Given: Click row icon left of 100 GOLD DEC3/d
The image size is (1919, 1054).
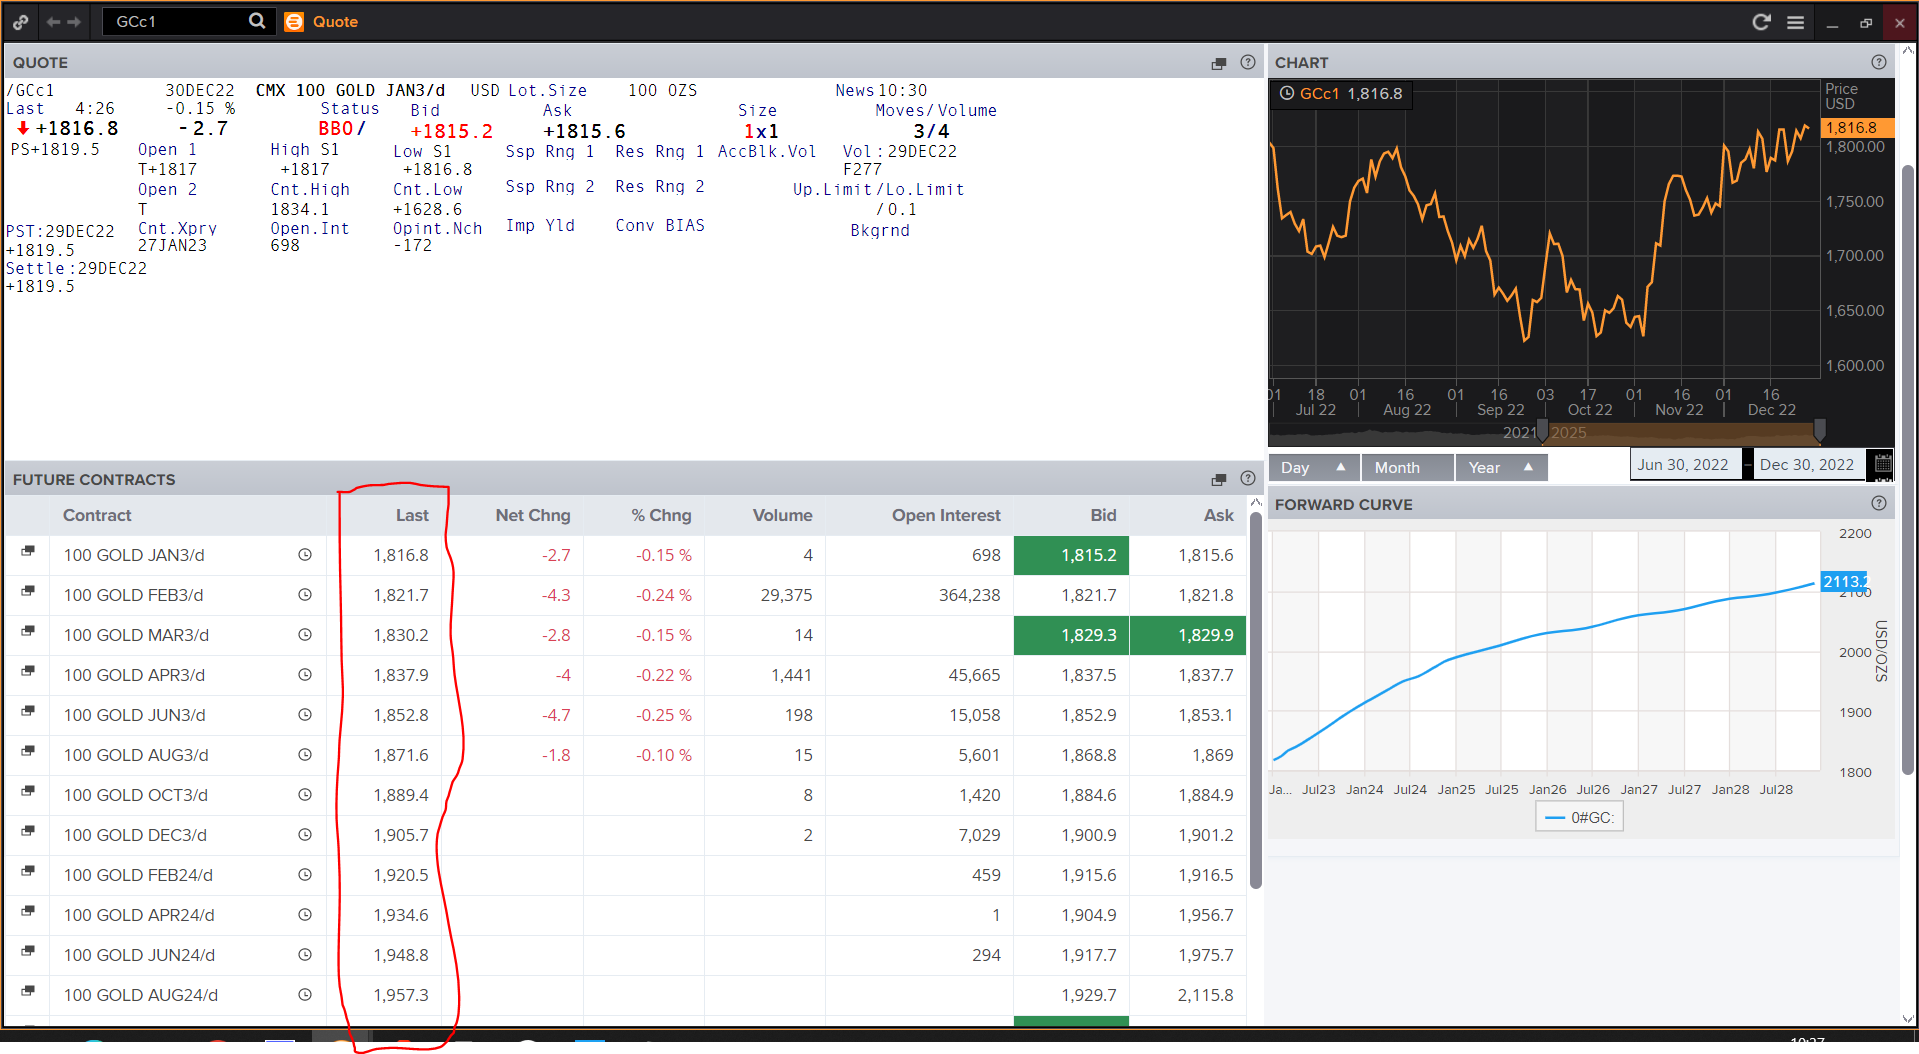Looking at the screenshot, I should click(28, 831).
